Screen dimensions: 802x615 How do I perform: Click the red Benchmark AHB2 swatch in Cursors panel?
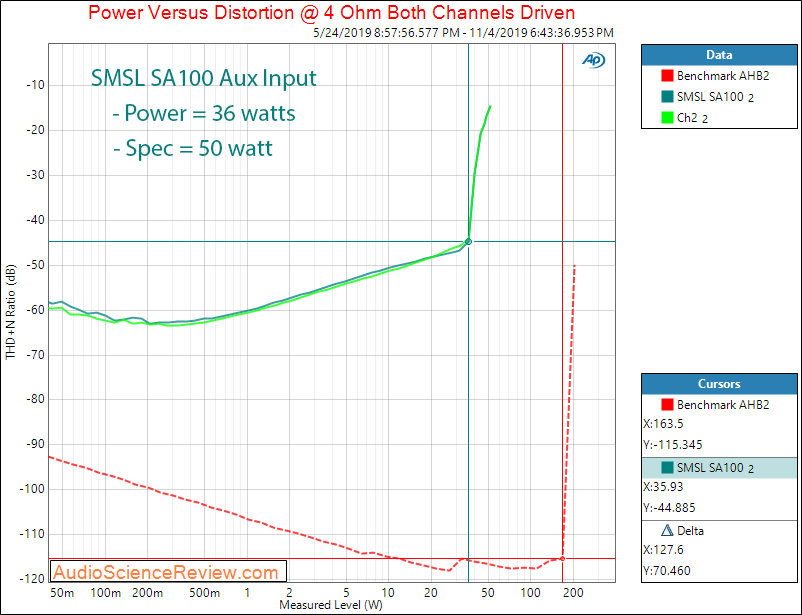click(667, 405)
